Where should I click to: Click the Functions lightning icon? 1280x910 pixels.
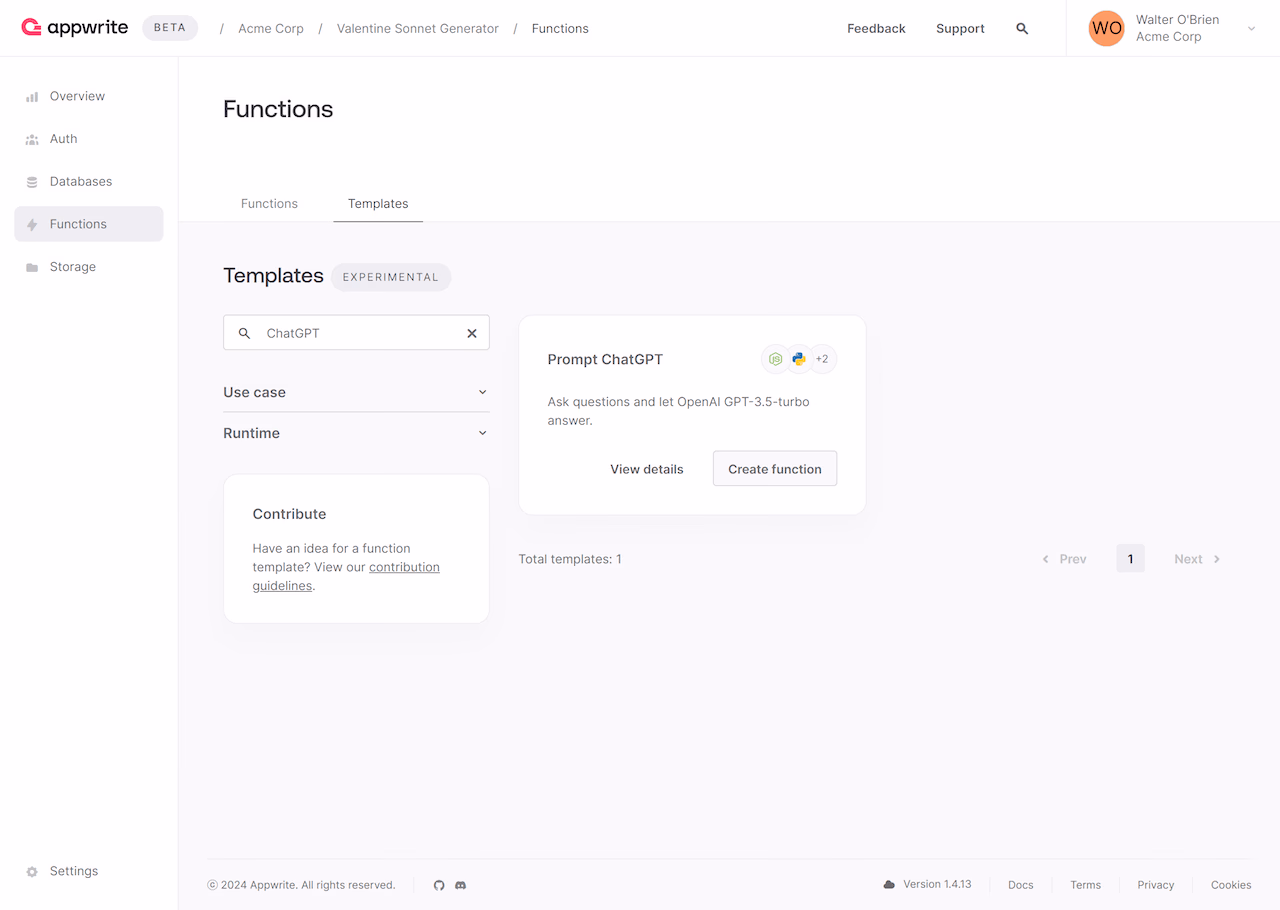32,225
